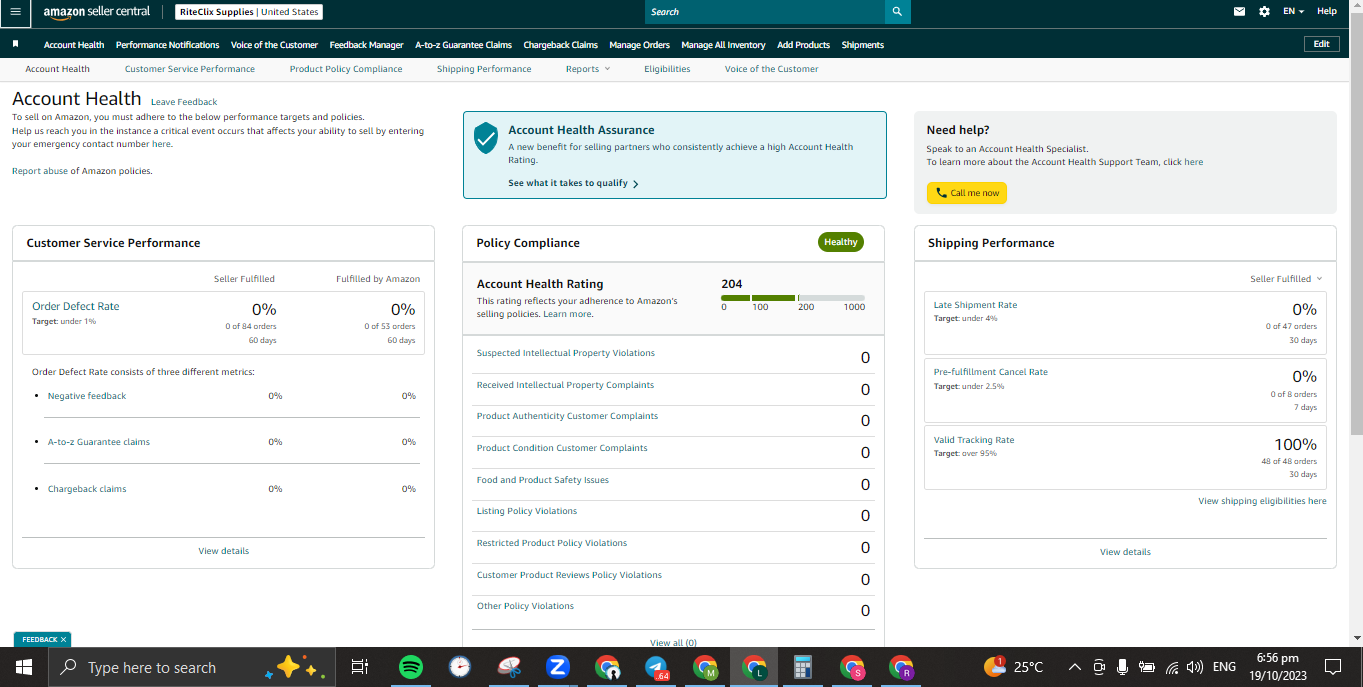Click the green Healthy status badge

[840, 242]
